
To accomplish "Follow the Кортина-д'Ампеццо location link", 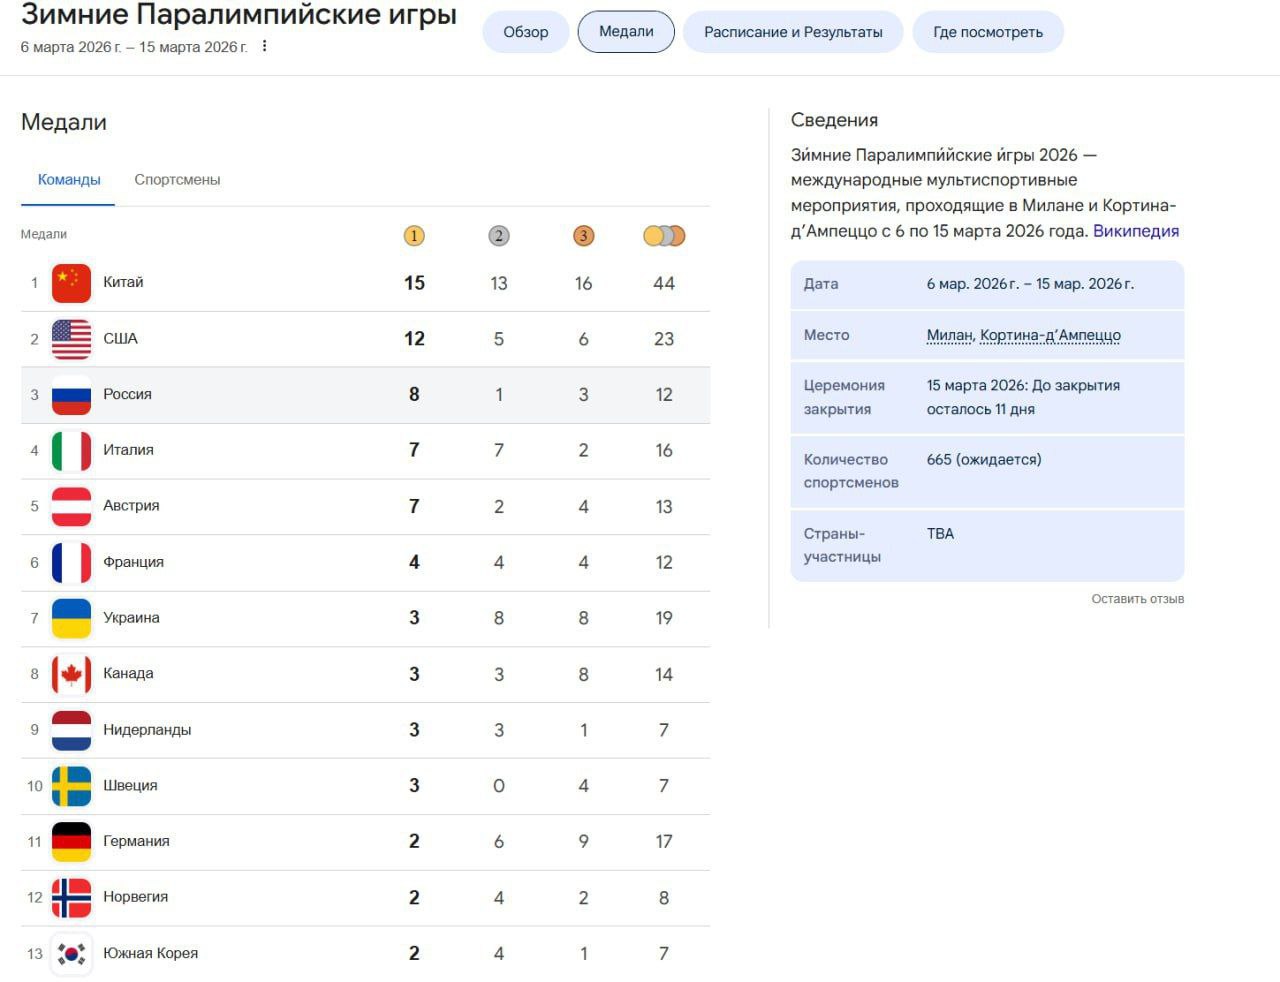I will point(1050,335).
